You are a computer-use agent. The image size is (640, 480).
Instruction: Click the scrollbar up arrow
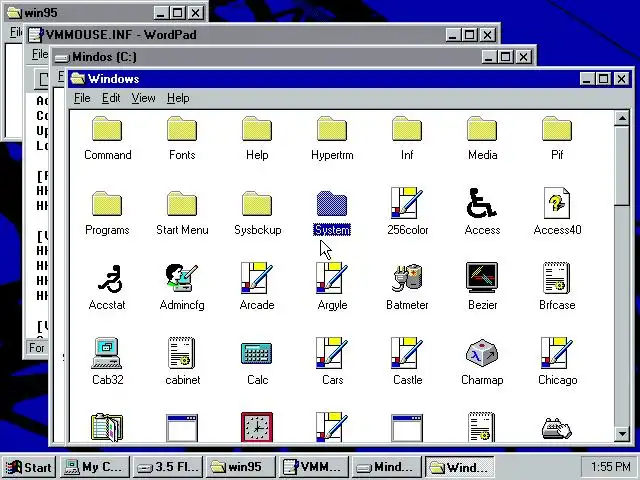pos(622,119)
